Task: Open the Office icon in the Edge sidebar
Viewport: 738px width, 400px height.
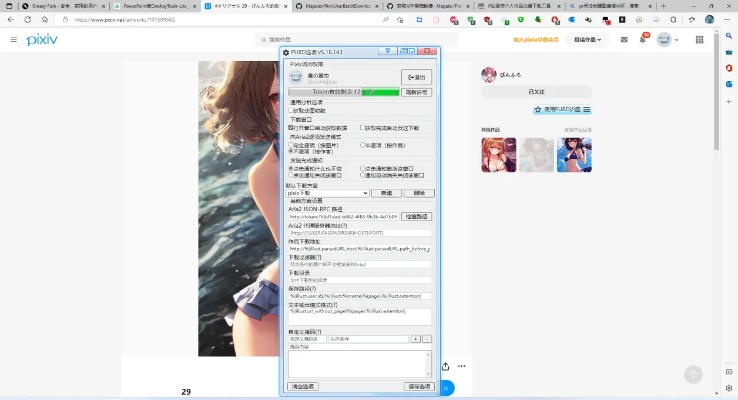Action: [729, 68]
